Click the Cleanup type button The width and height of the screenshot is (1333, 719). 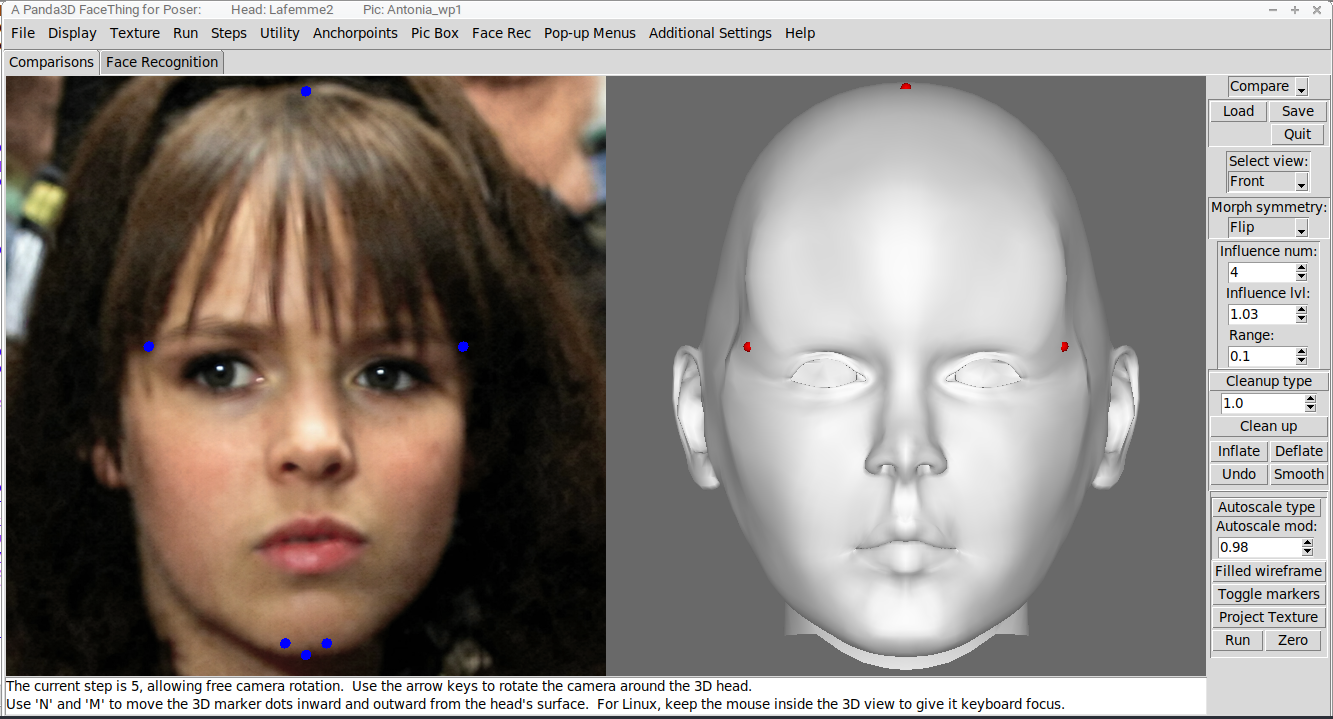(x=1269, y=381)
